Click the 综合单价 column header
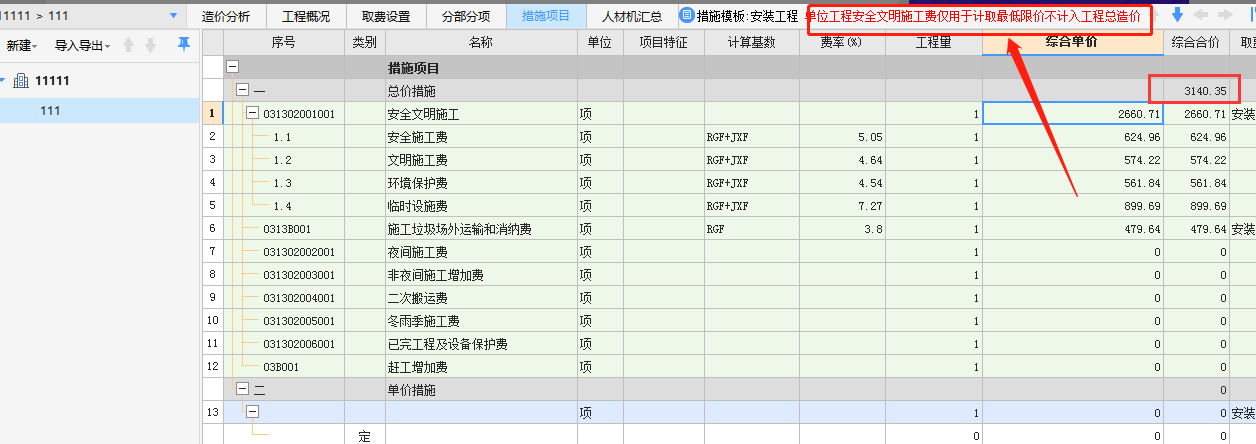This screenshot has width=1256, height=444. (x=1072, y=42)
